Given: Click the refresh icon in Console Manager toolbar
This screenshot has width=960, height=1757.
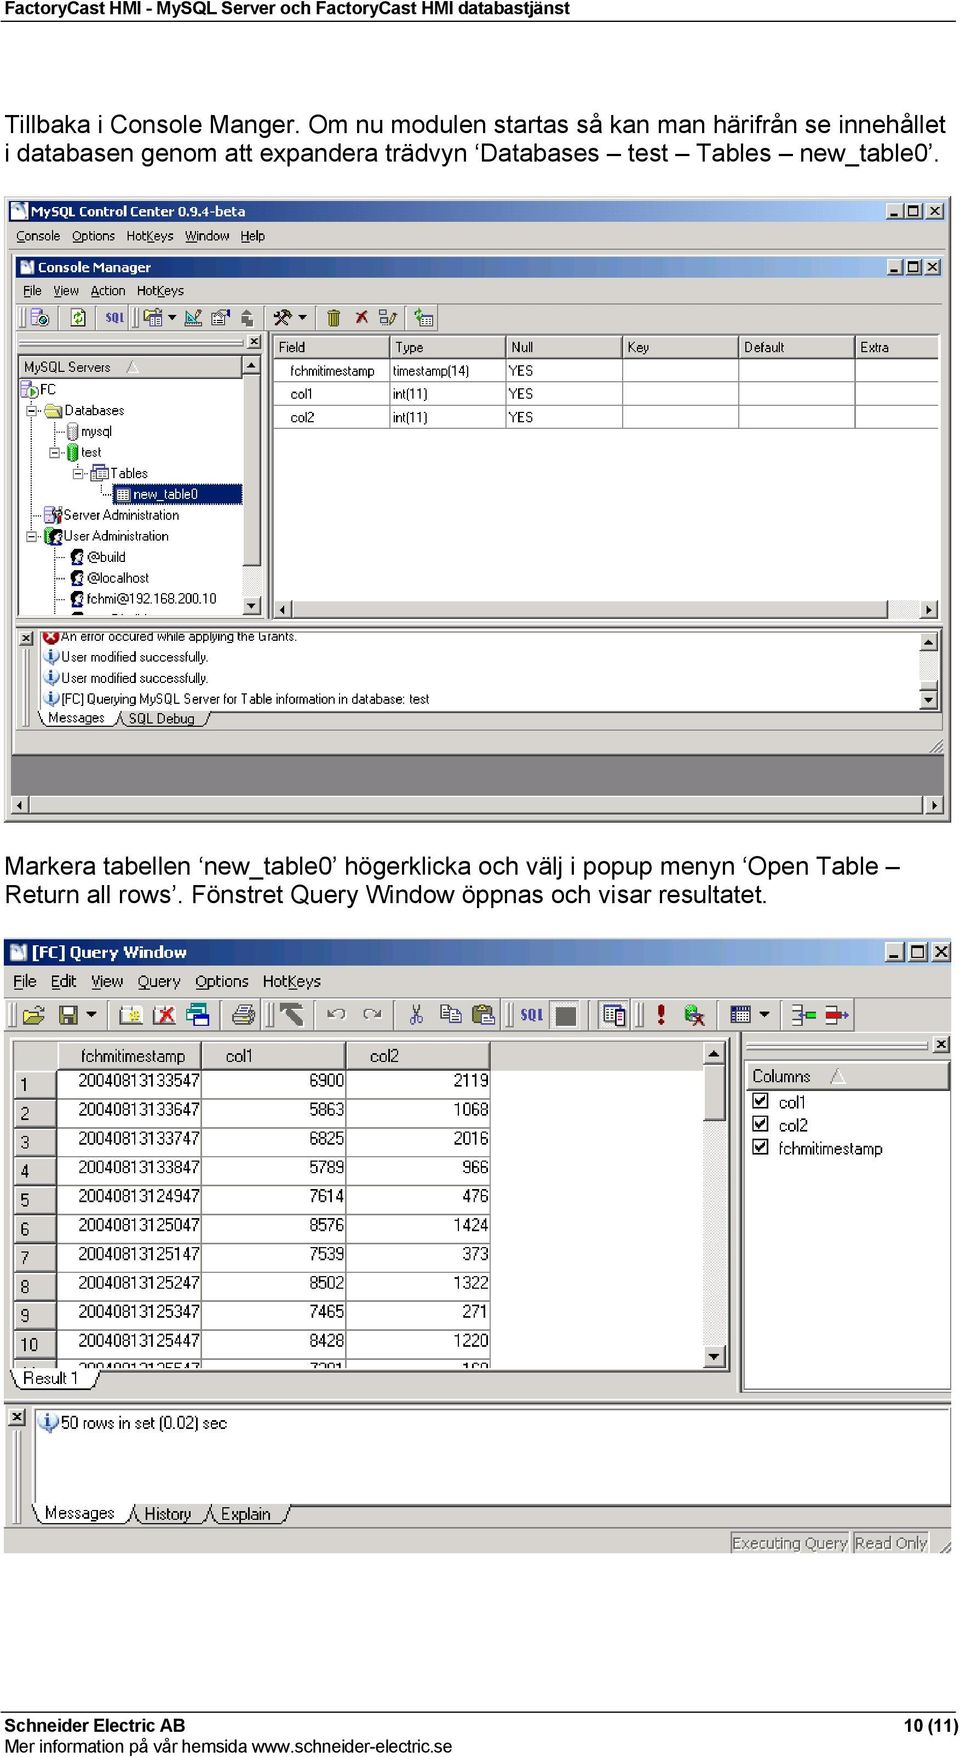Looking at the screenshot, I should 77,318.
